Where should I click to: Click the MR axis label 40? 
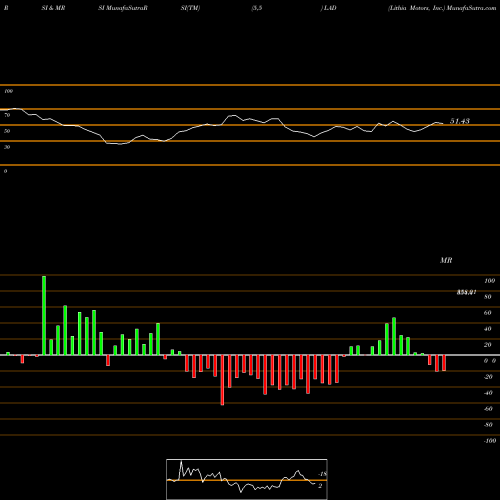[x=488, y=329]
